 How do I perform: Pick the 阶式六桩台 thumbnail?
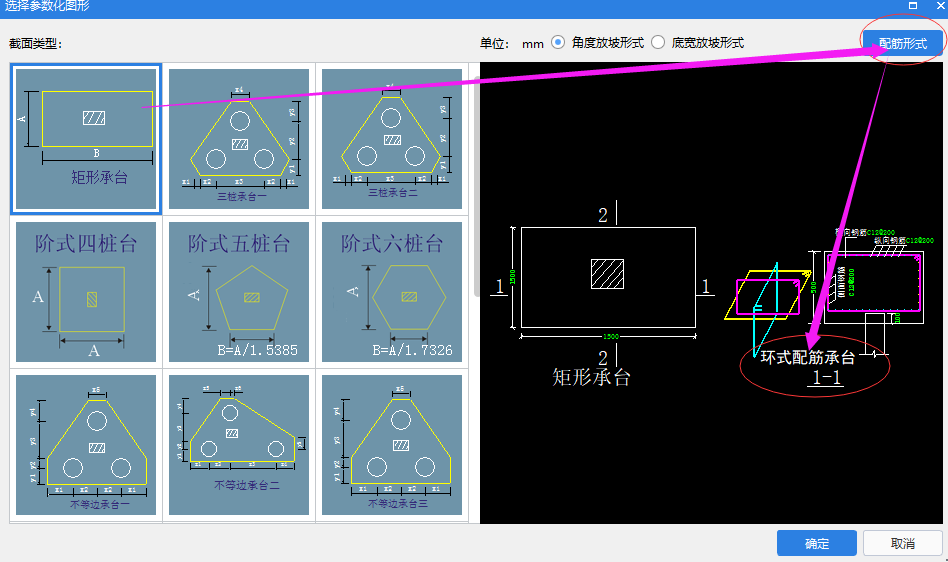(x=392, y=292)
